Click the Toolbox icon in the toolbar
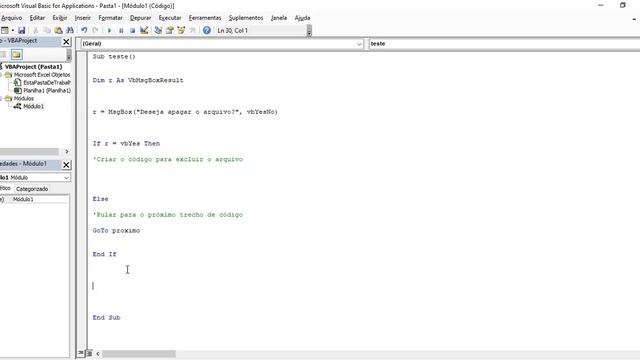Screen dimensions: 640x360 (x=192, y=31)
